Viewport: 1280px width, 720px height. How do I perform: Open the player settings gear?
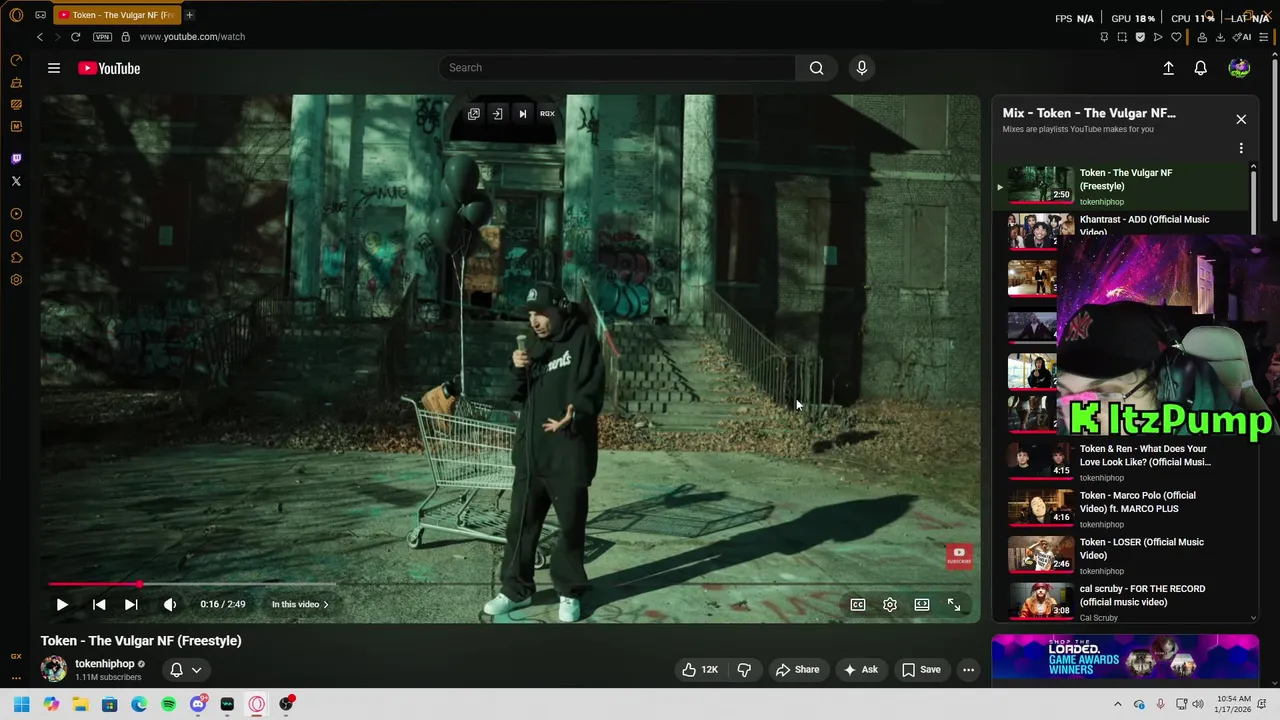890,604
